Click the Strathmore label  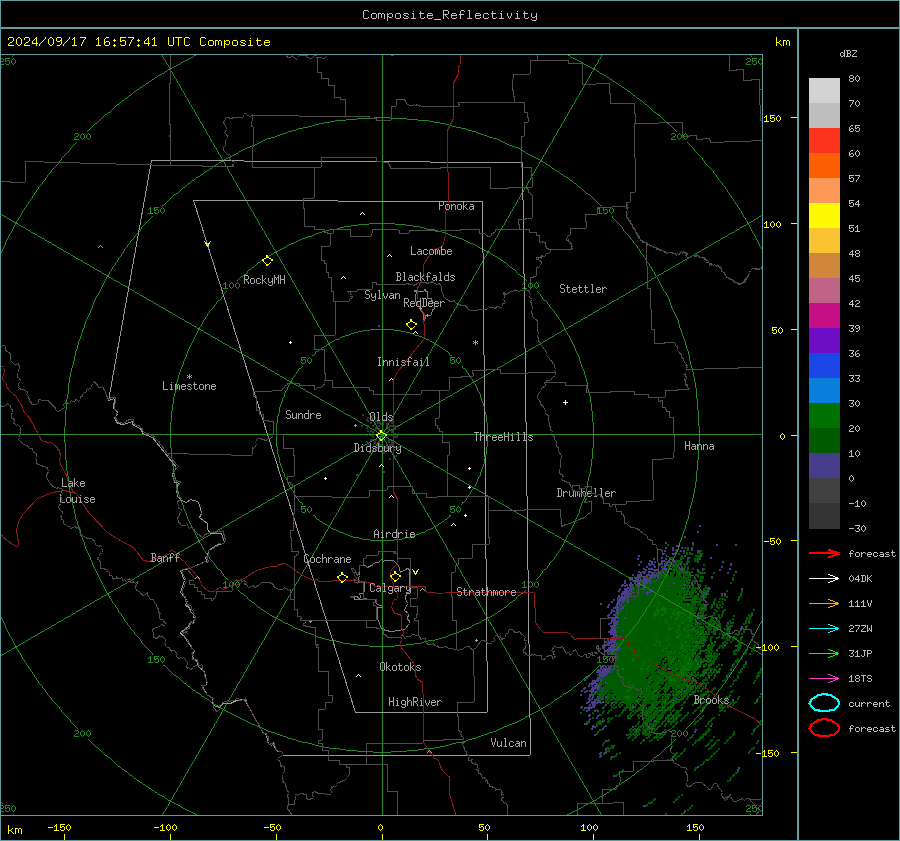[x=486, y=592]
